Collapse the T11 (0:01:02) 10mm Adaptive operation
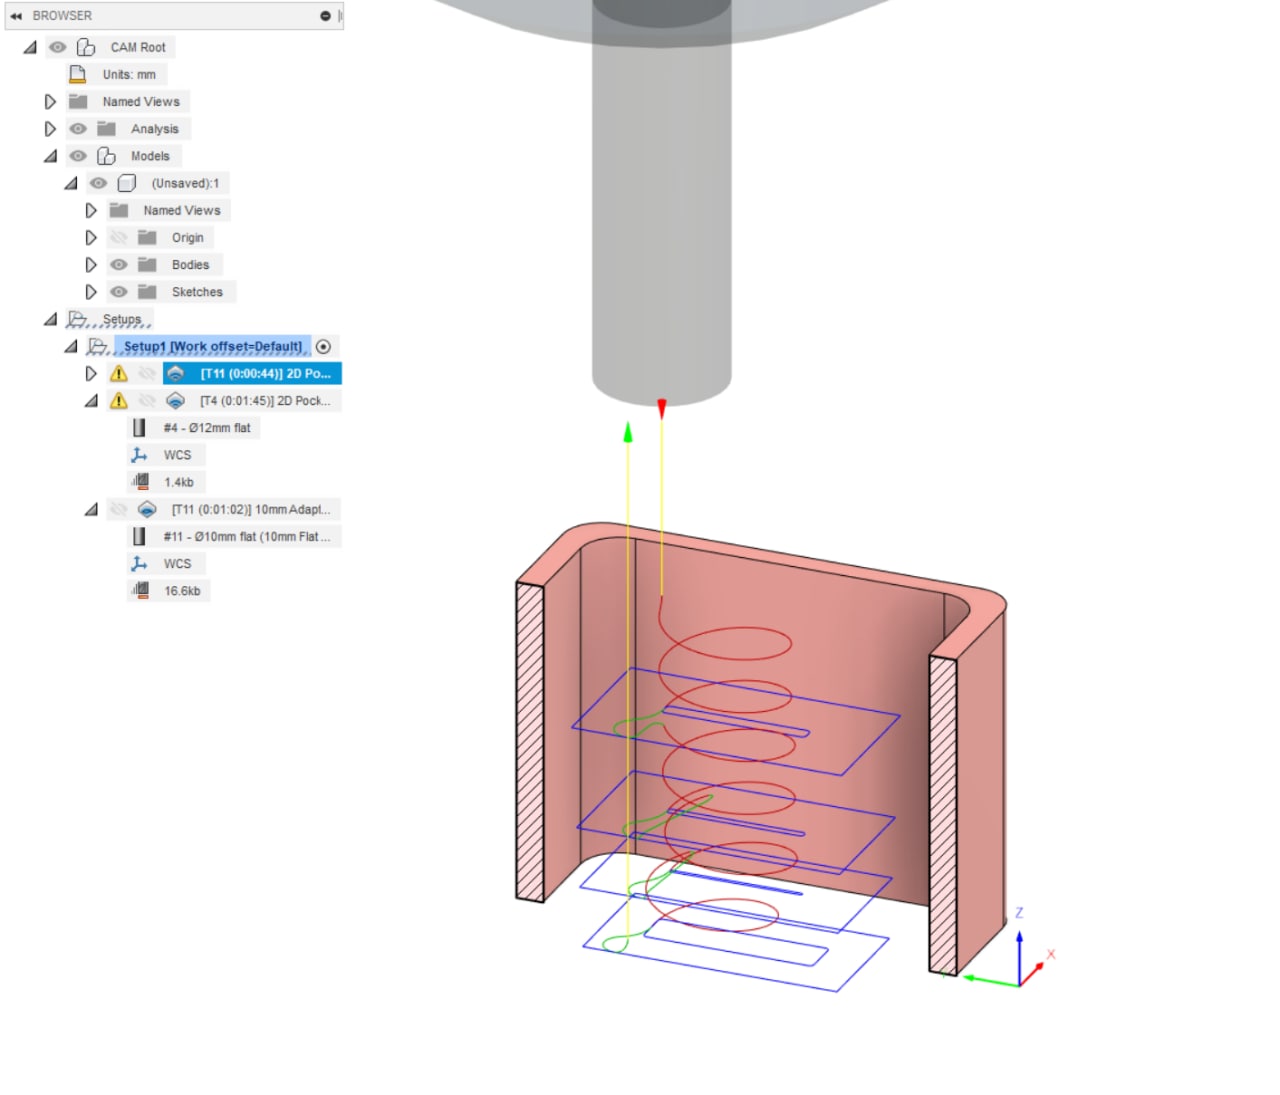Viewport: 1280px width, 1095px height. tap(91, 509)
